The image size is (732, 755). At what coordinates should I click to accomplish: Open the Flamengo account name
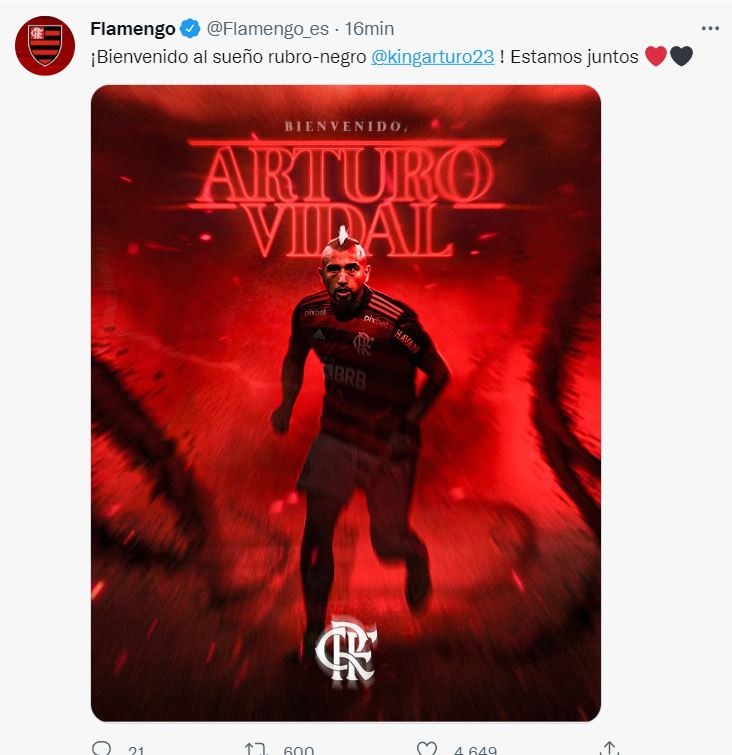[x=133, y=29]
